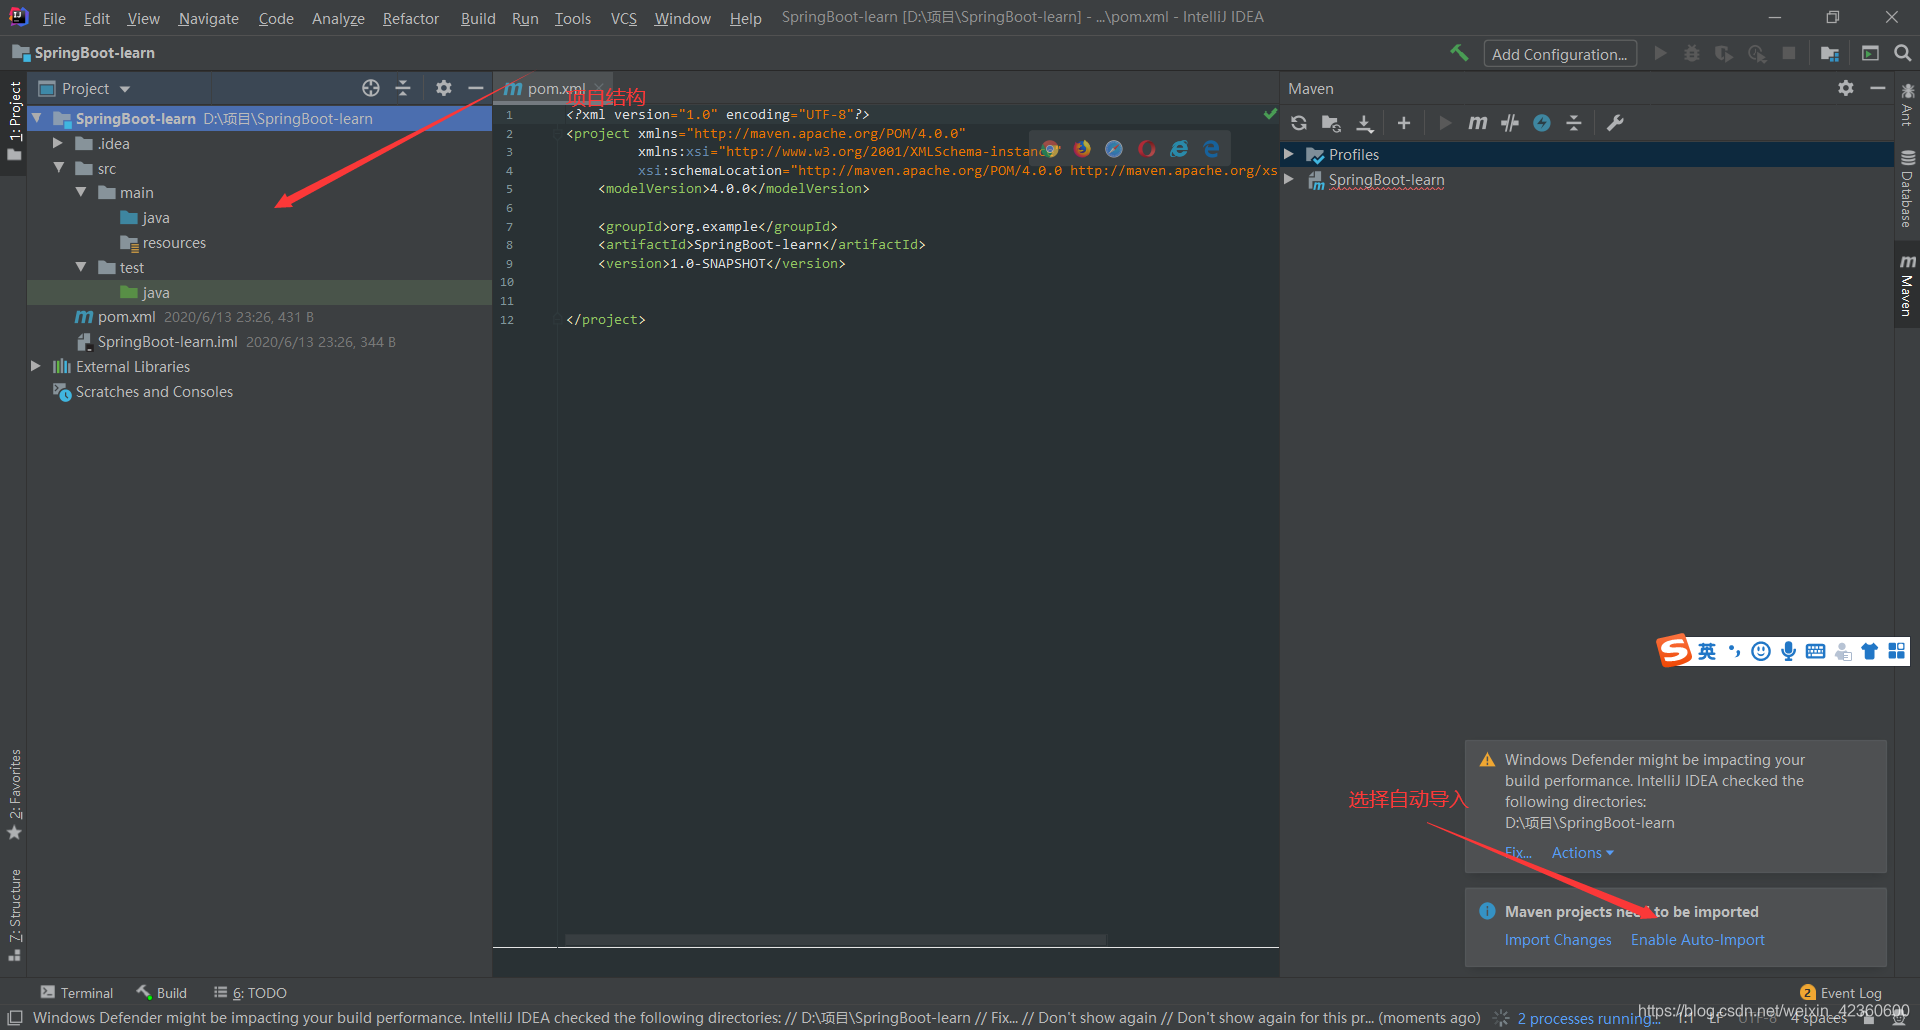Viewport: 1920px width, 1030px height.
Task: Open the Project view dropdown
Action: coord(85,89)
